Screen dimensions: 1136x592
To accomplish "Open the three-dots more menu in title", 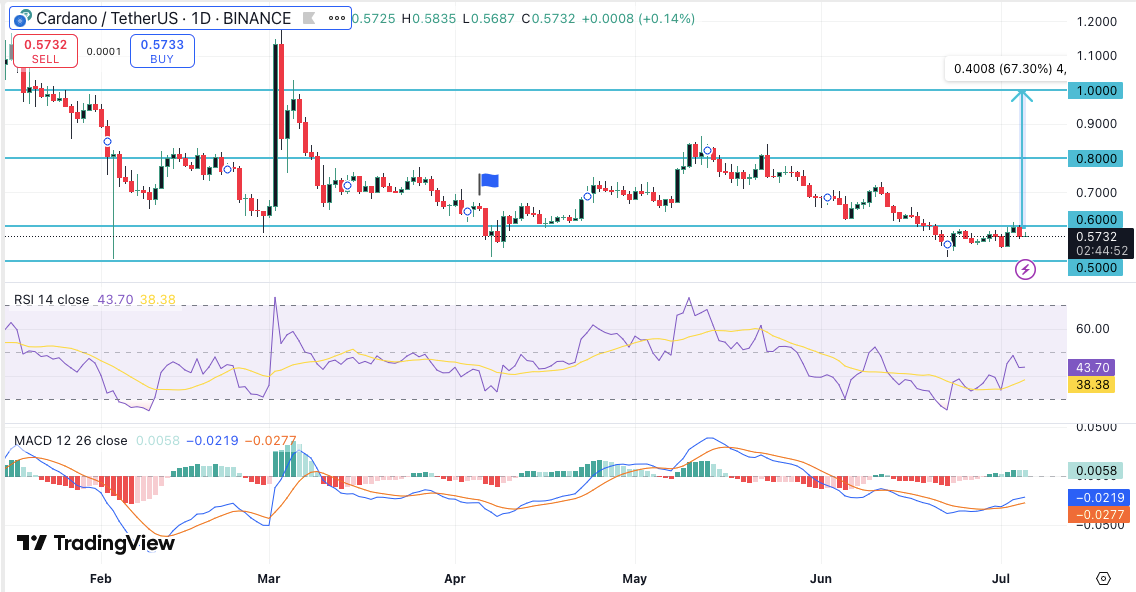I will coord(337,18).
